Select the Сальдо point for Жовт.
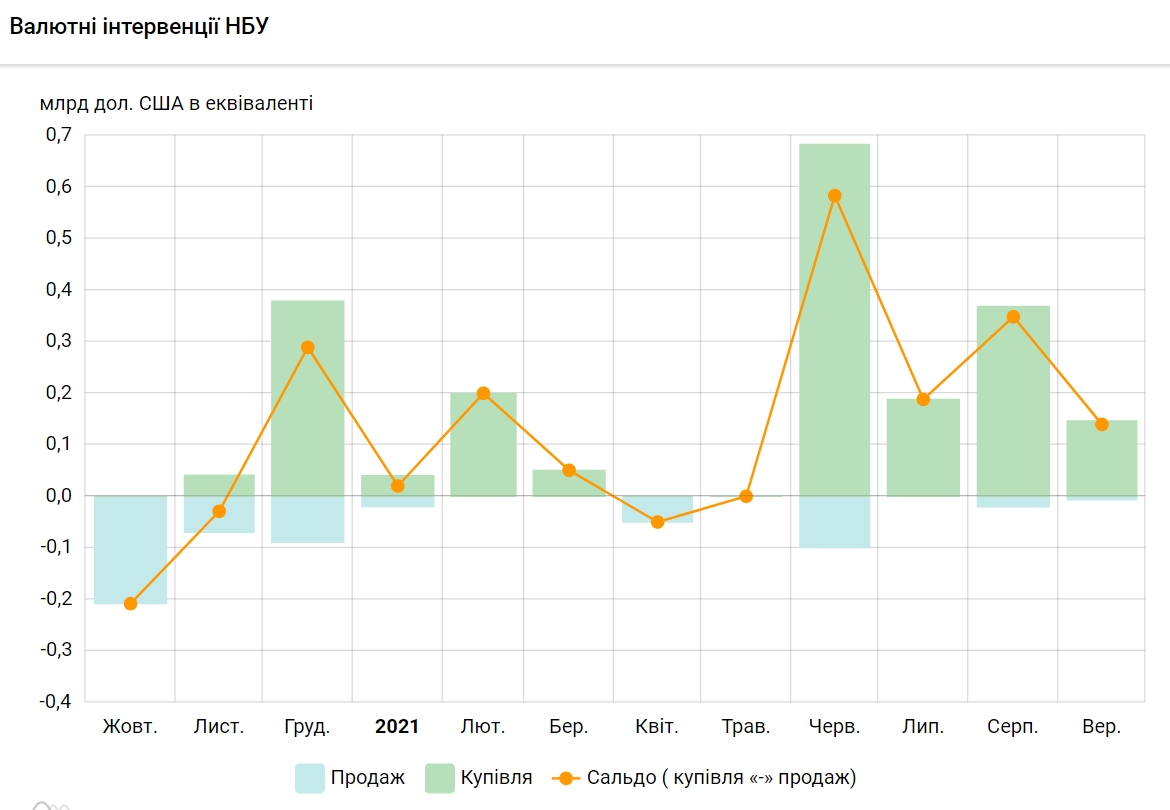 pyautogui.click(x=130, y=603)
